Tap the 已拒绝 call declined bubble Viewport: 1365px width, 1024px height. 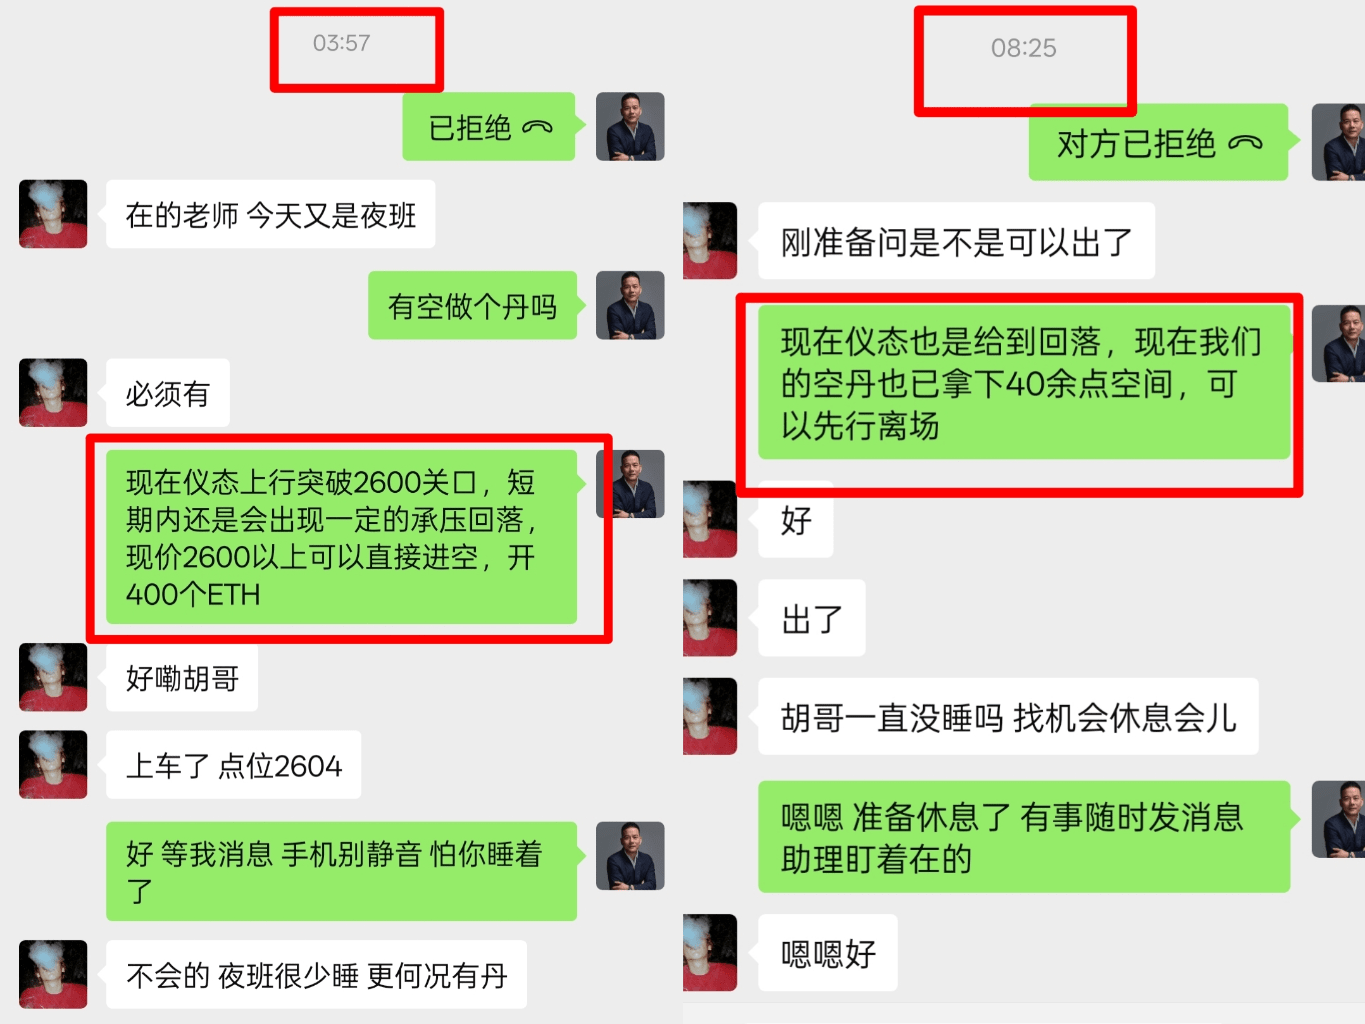pos(489,127)
